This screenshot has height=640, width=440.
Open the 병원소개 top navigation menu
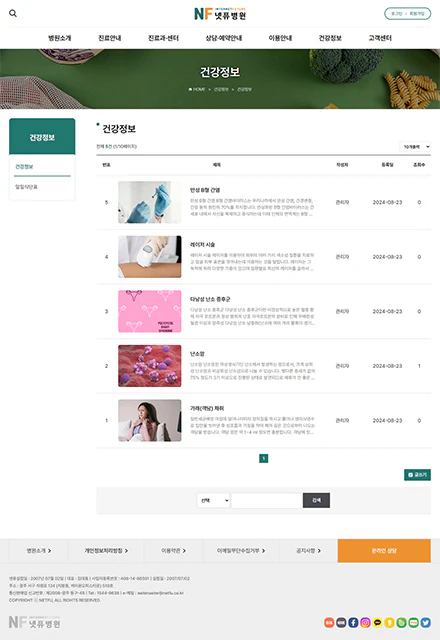tap(60, 38)
